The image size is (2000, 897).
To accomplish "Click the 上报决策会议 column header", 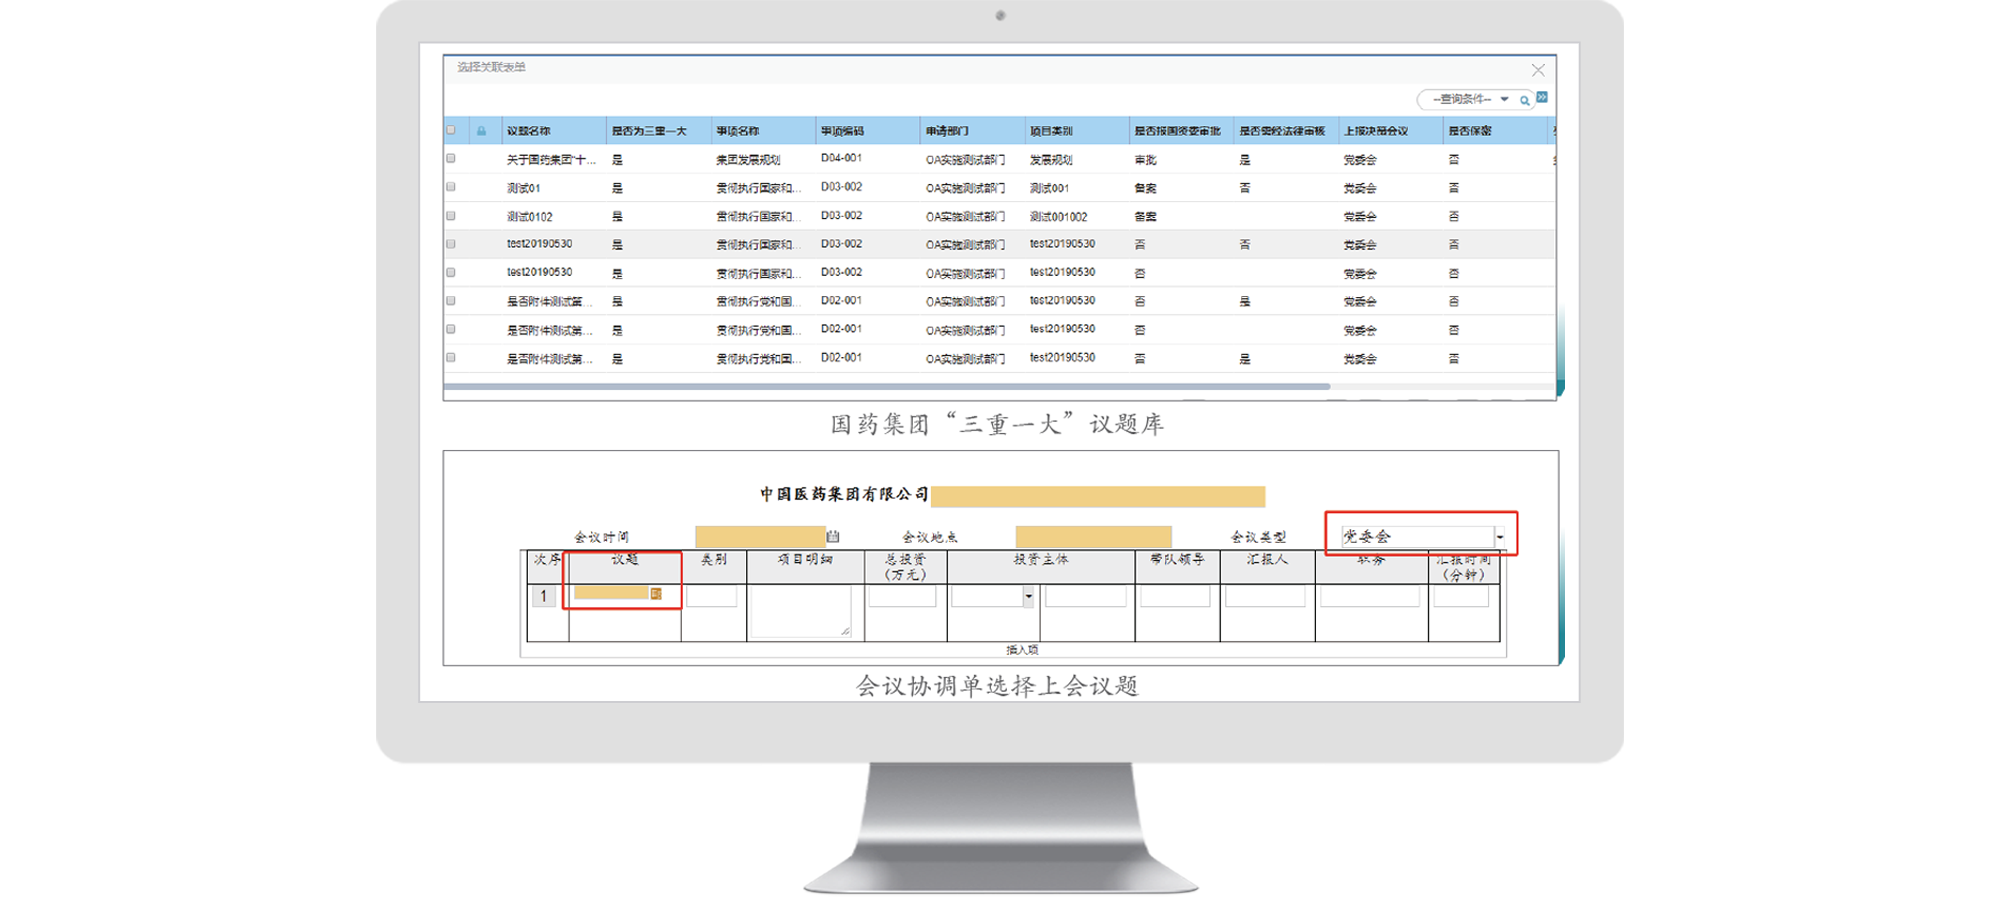I will pos(1376,131).
